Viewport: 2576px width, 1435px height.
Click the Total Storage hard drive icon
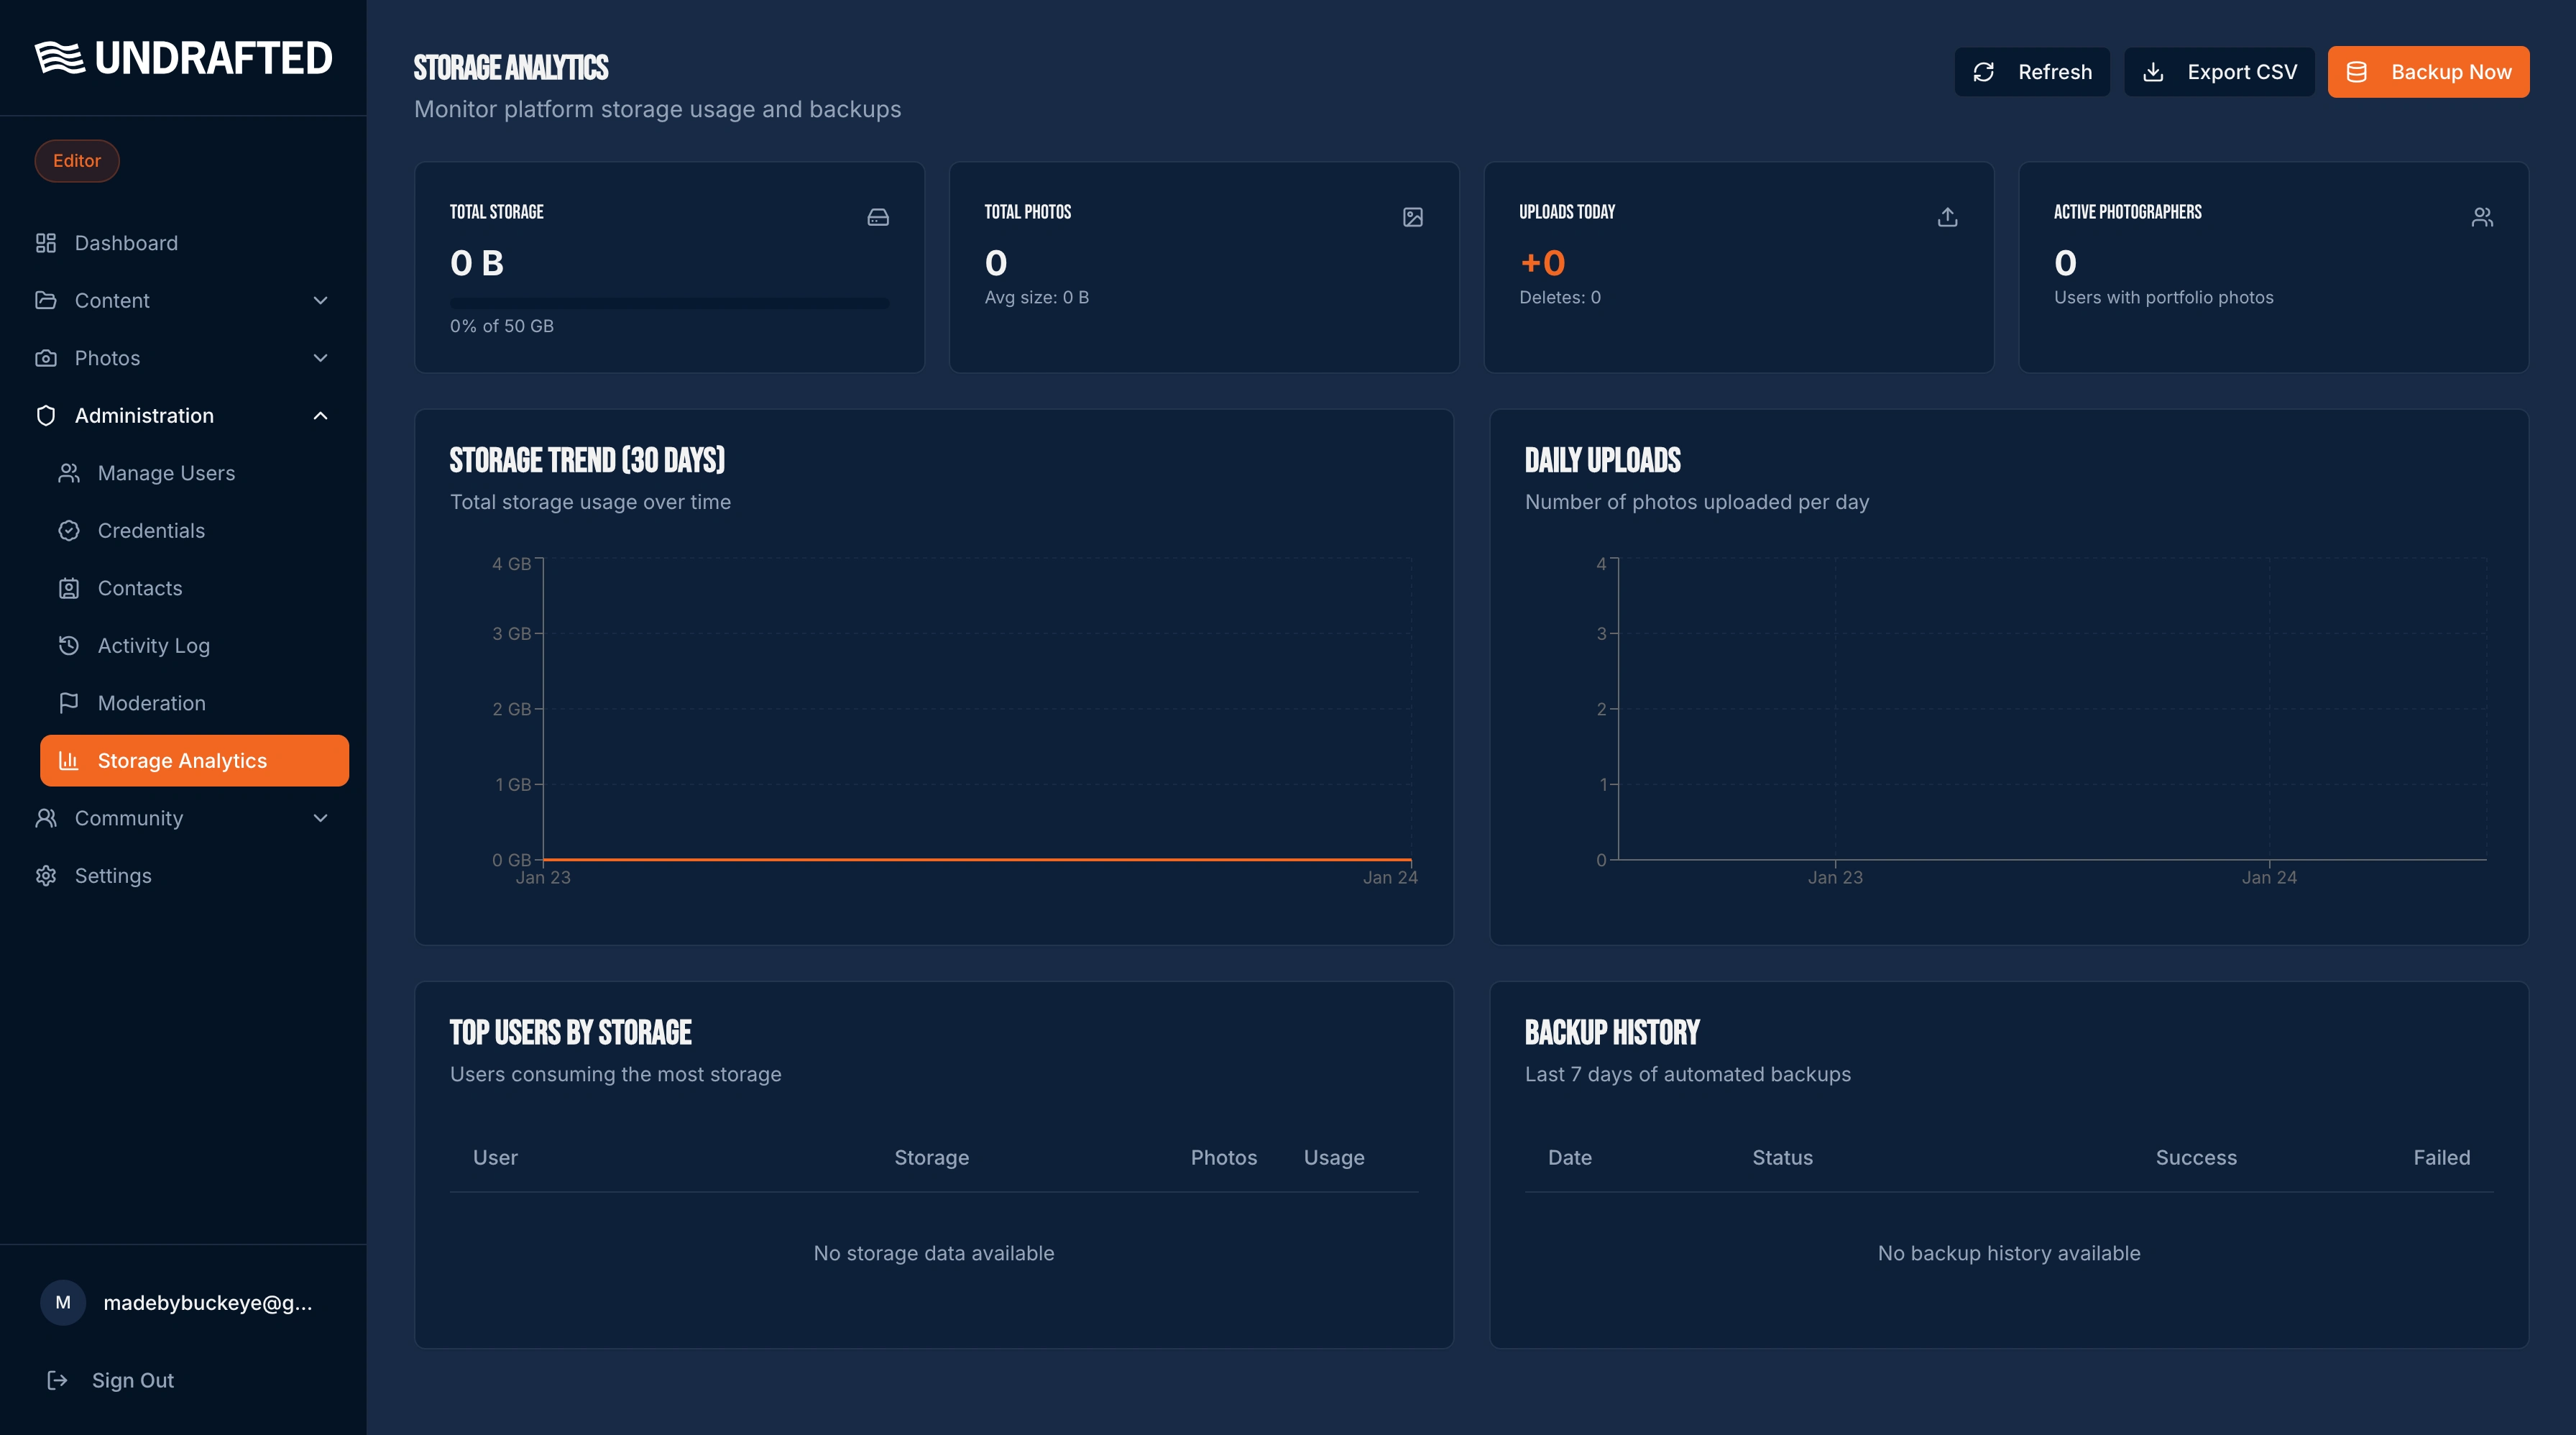tap(878, 217)
